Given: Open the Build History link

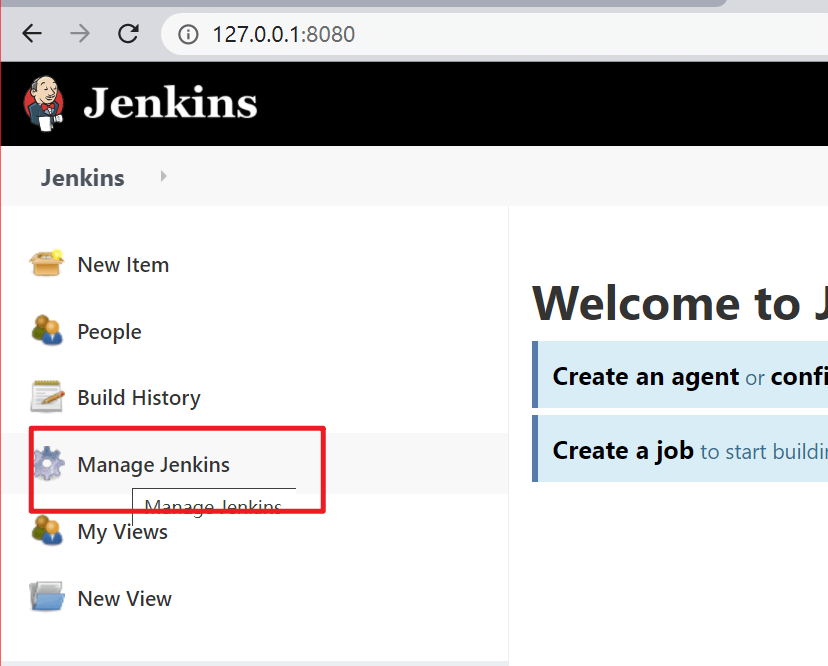Looking at the screenshot, I should (139, 398).
